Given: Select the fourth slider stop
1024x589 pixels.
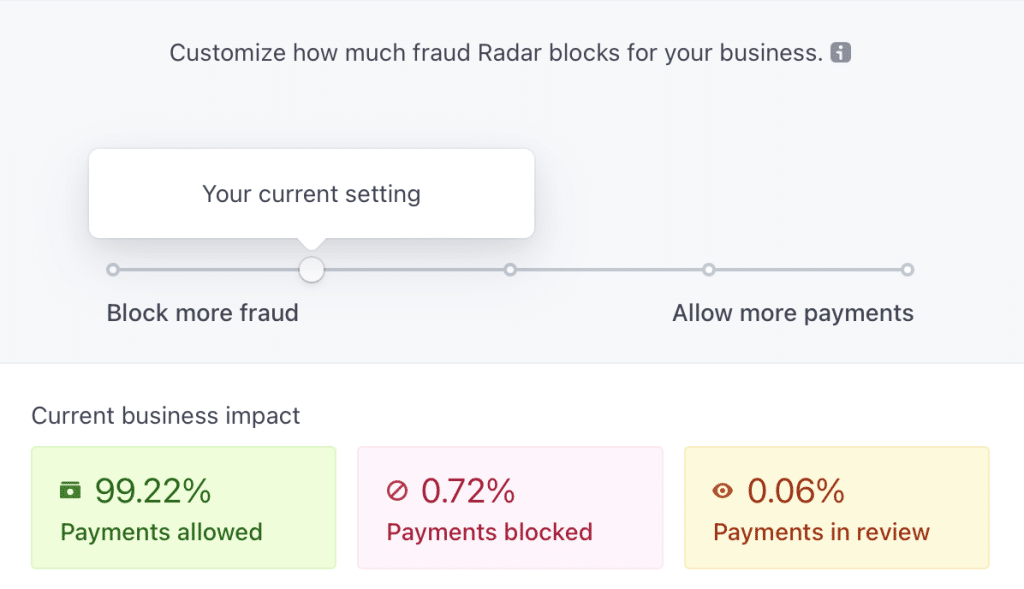Looking at the screenshot, I should 709,270.
